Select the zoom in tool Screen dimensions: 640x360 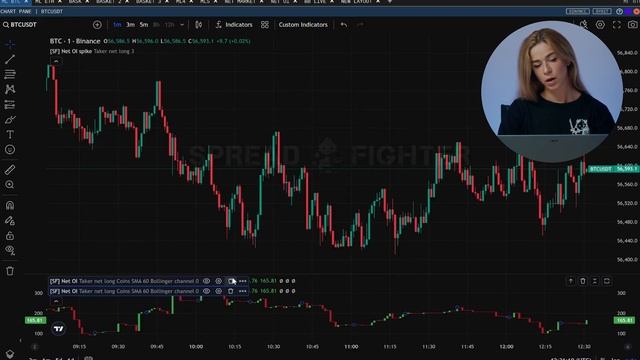point(10,185)
